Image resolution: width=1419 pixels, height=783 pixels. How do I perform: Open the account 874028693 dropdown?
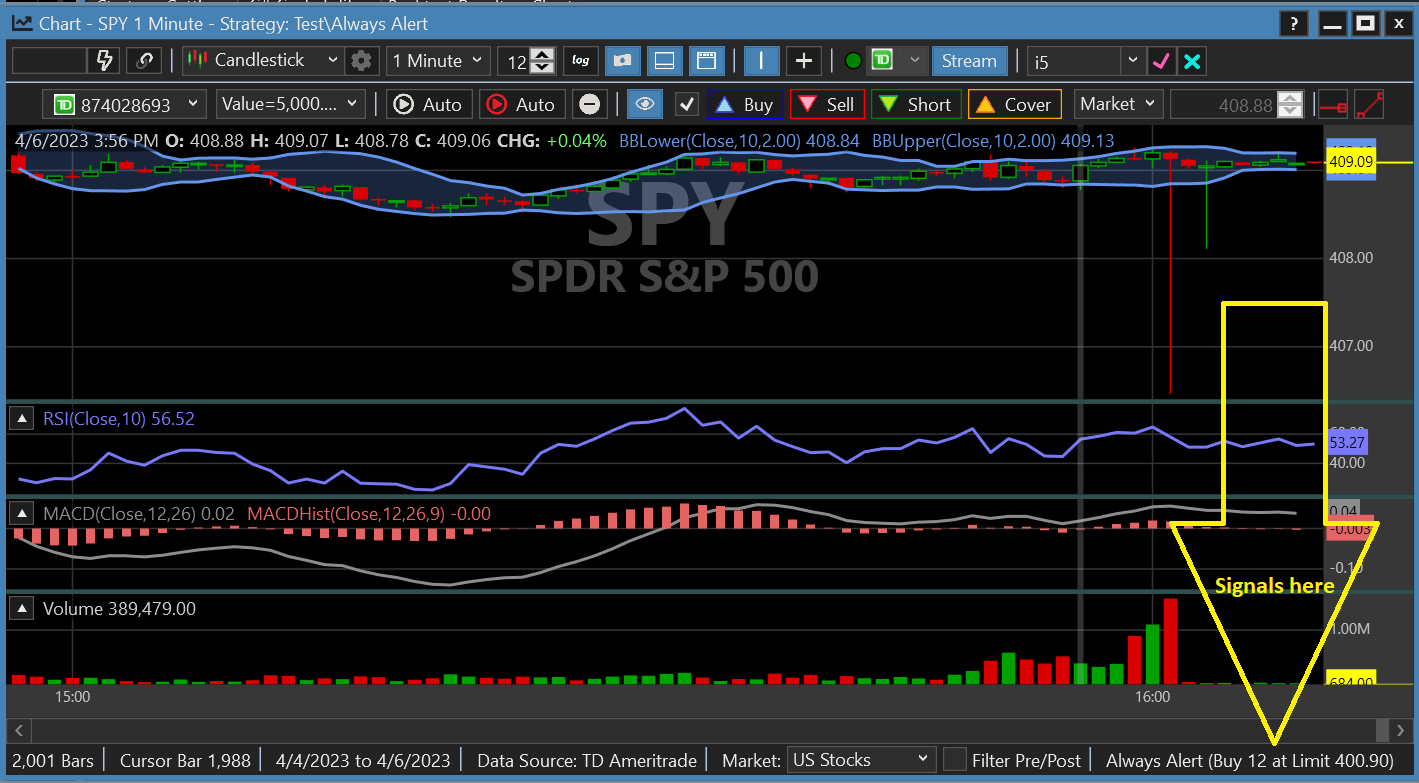pos(124,104)
